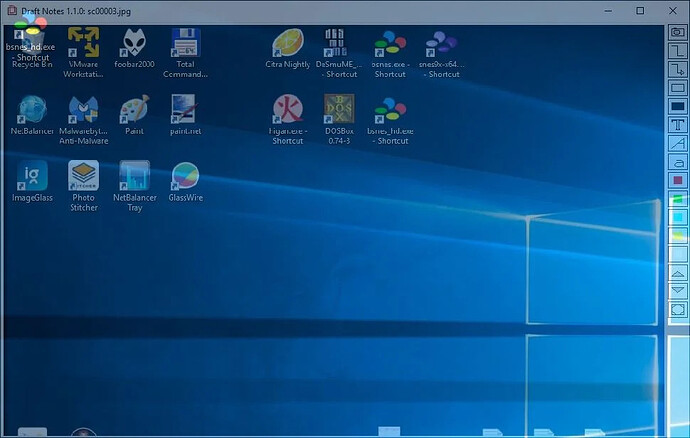Screen dimensions: 690x438
Task: Click the Photo Stitcher desktop icon
Action: point(83,176)
